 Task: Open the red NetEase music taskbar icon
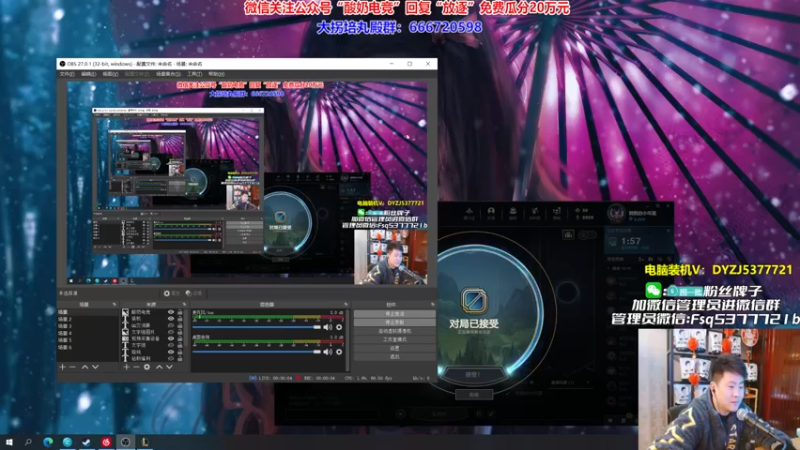(x=106, y=442)
